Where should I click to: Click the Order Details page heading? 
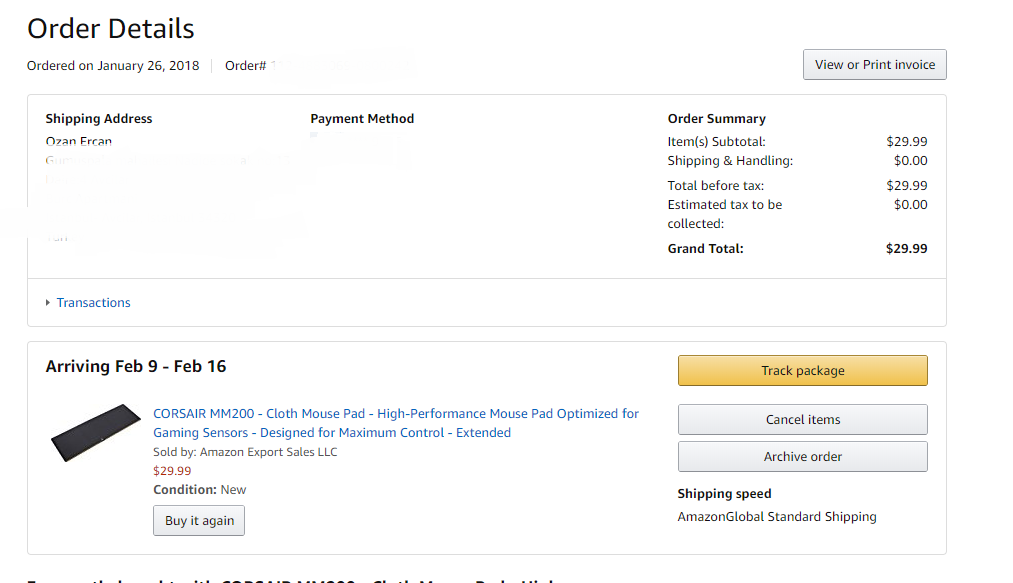pos(110,29)
